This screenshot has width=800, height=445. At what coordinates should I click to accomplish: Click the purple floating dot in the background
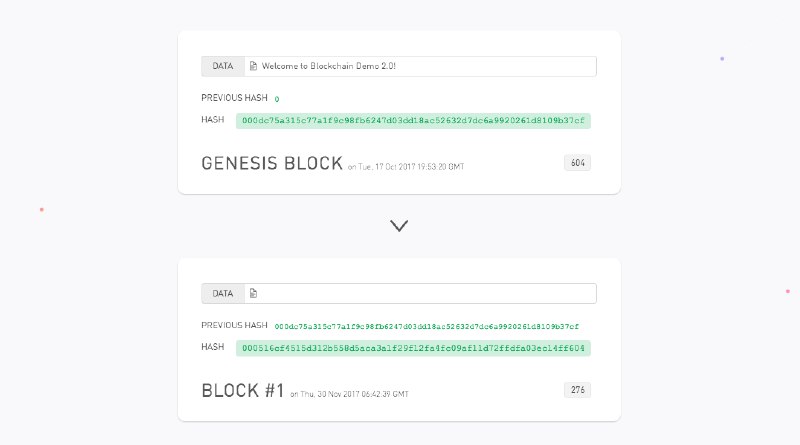(x=722, y=59)
